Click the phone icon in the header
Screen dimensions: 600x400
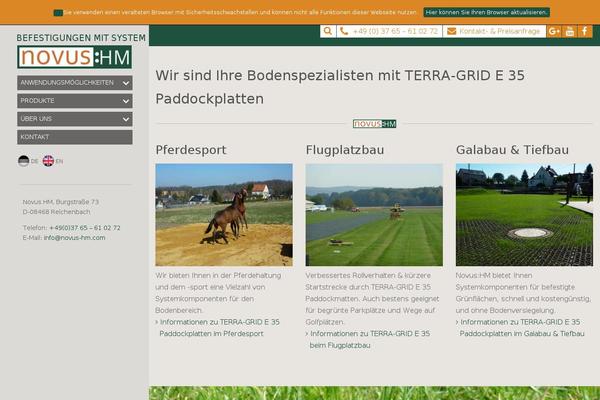coord(344,31)
